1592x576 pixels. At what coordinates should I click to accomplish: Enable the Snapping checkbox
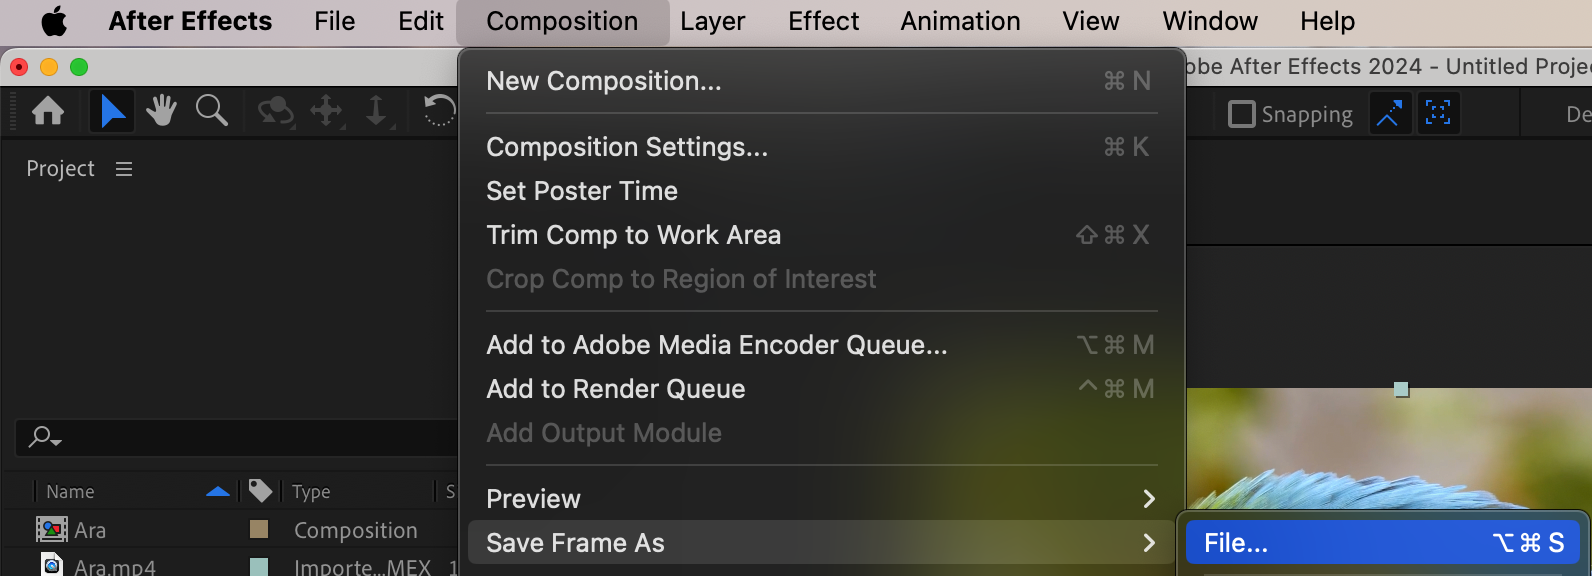(1242, 114)
